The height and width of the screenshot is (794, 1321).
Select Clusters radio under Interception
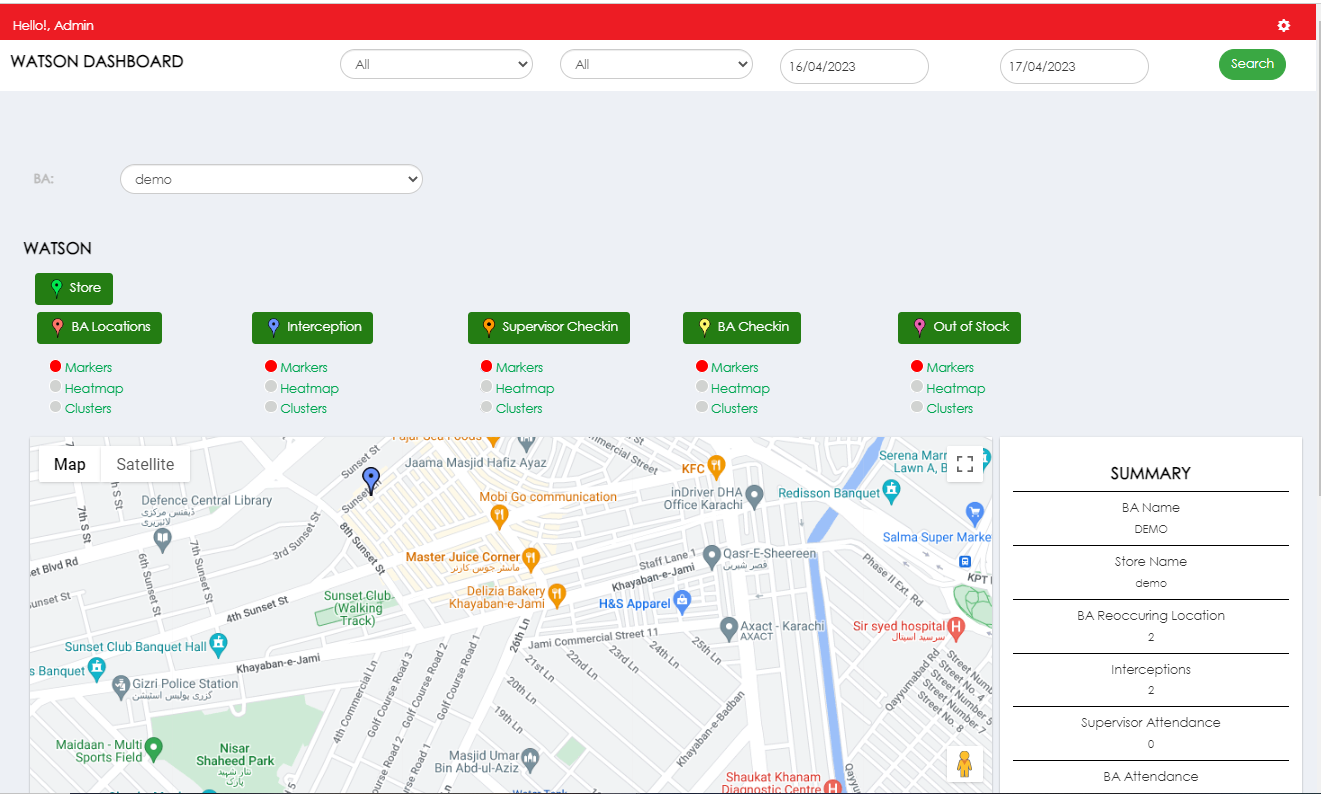(x=271, y=407)
